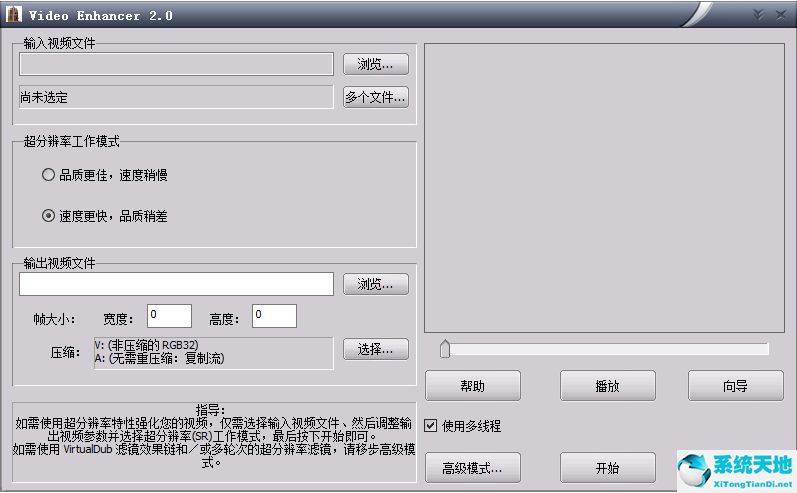Click the video preview area

[604, 188]
